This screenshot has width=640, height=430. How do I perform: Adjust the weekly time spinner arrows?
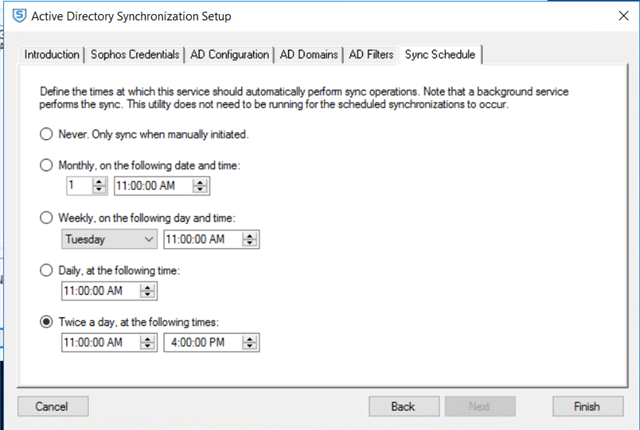250,239
